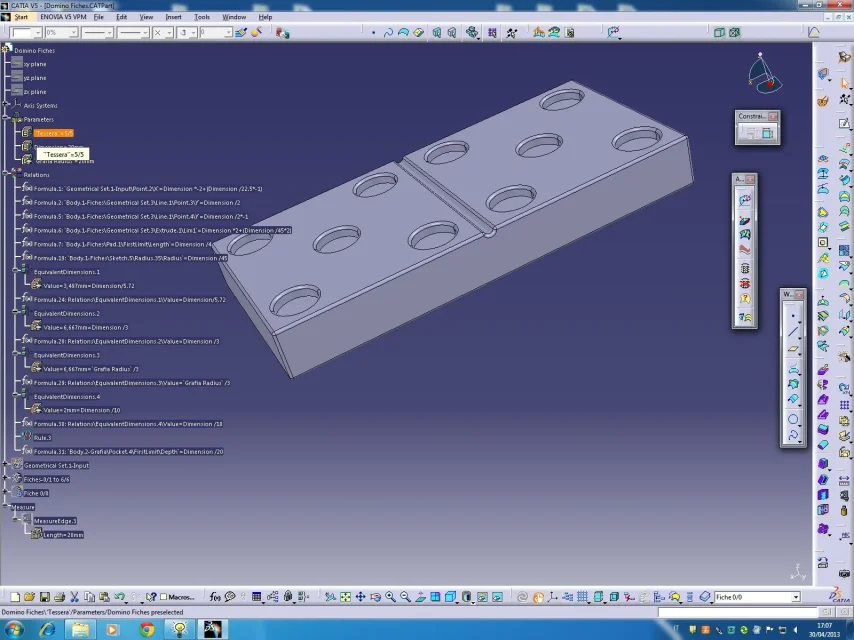Open the Edit menu
Viewport: 854px width, 640px height.
pyautogui.click(x=121, y=17)
